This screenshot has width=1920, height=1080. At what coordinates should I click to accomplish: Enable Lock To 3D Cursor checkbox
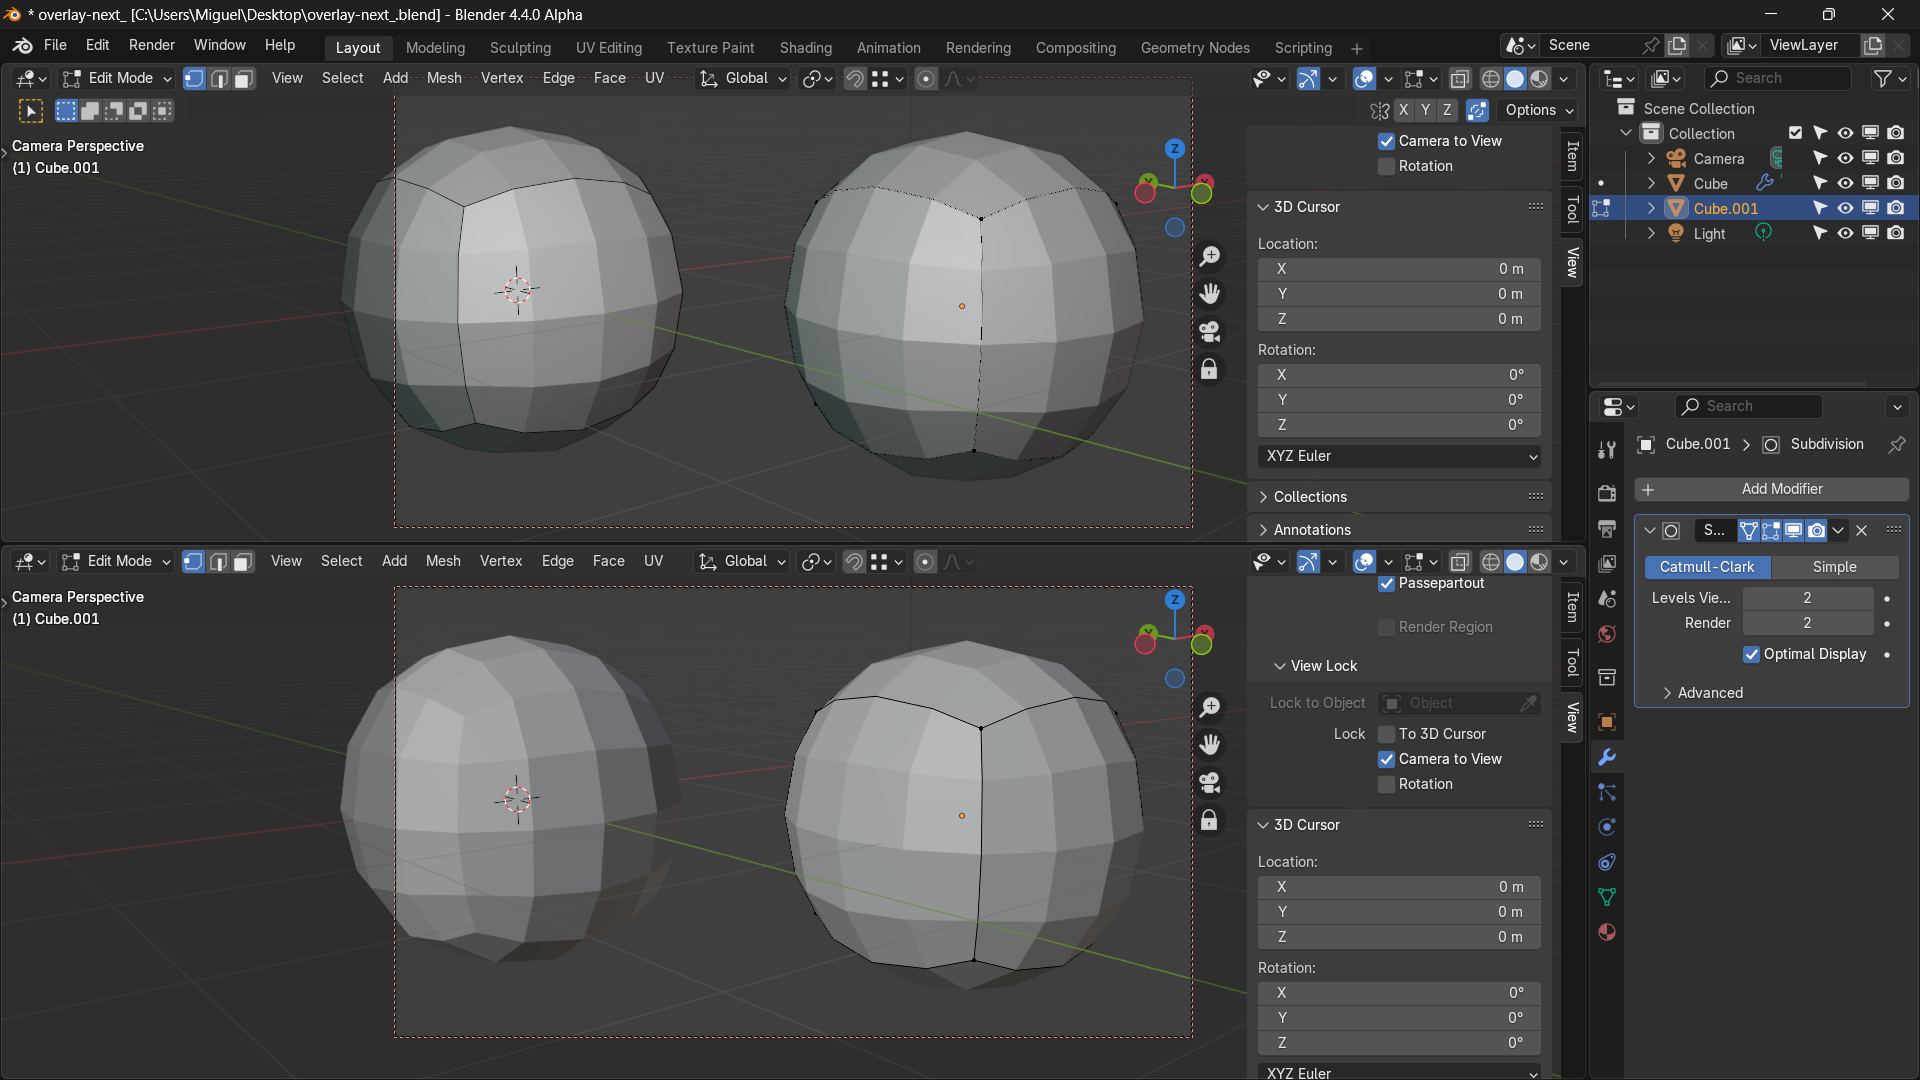pos(1386,734)
